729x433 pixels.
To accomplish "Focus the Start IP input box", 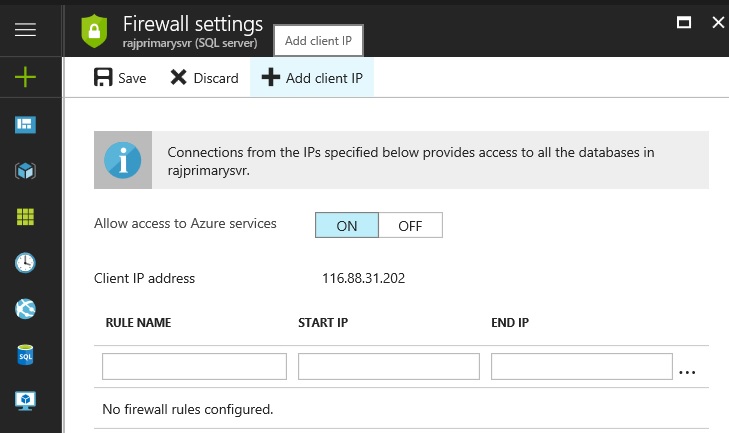I will [390, 367].
